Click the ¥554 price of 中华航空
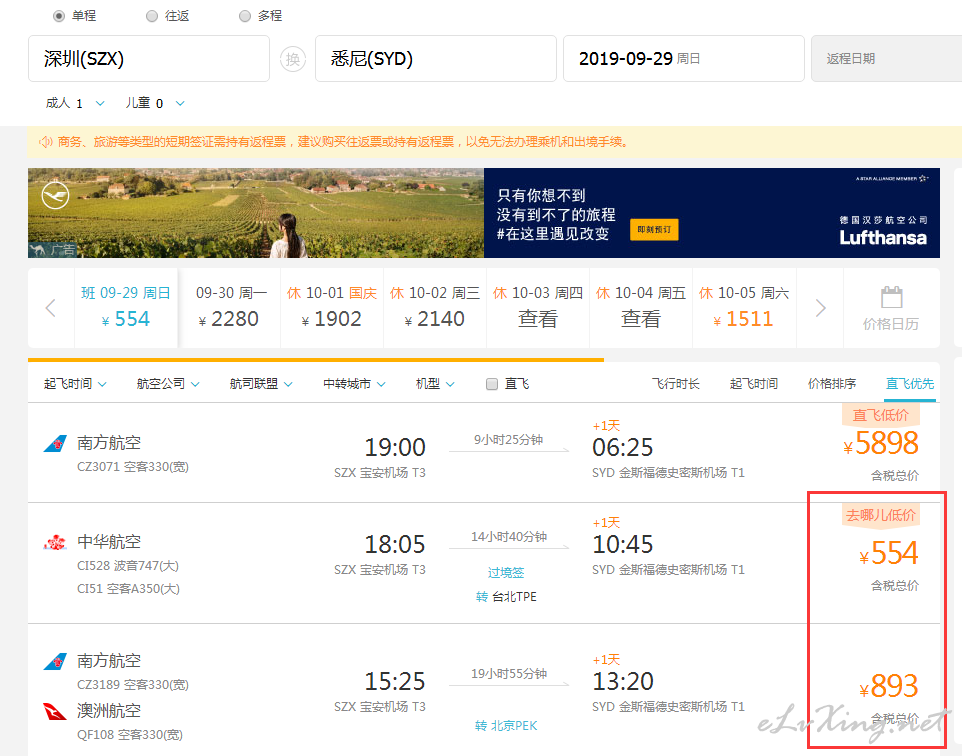Screen dimensions: 962x756 (x=889, y=554)
